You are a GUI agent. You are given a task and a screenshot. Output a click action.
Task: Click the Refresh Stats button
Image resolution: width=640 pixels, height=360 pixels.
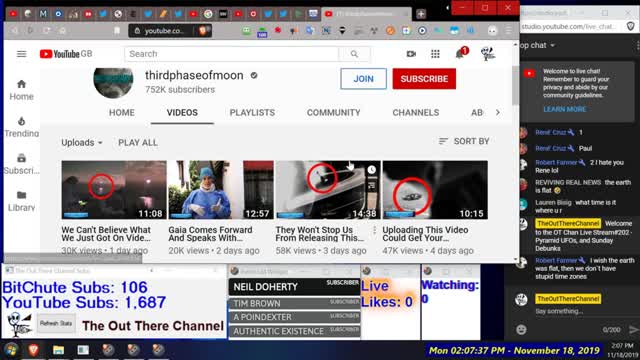(x=56, y=323)
